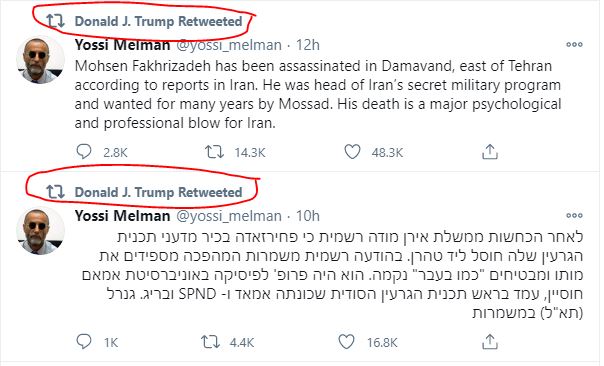Share the second Hebrew tweet
Image resolution: width=604 pixels, height=366 pixels.
pyautogui.click(x=490, y=342)
